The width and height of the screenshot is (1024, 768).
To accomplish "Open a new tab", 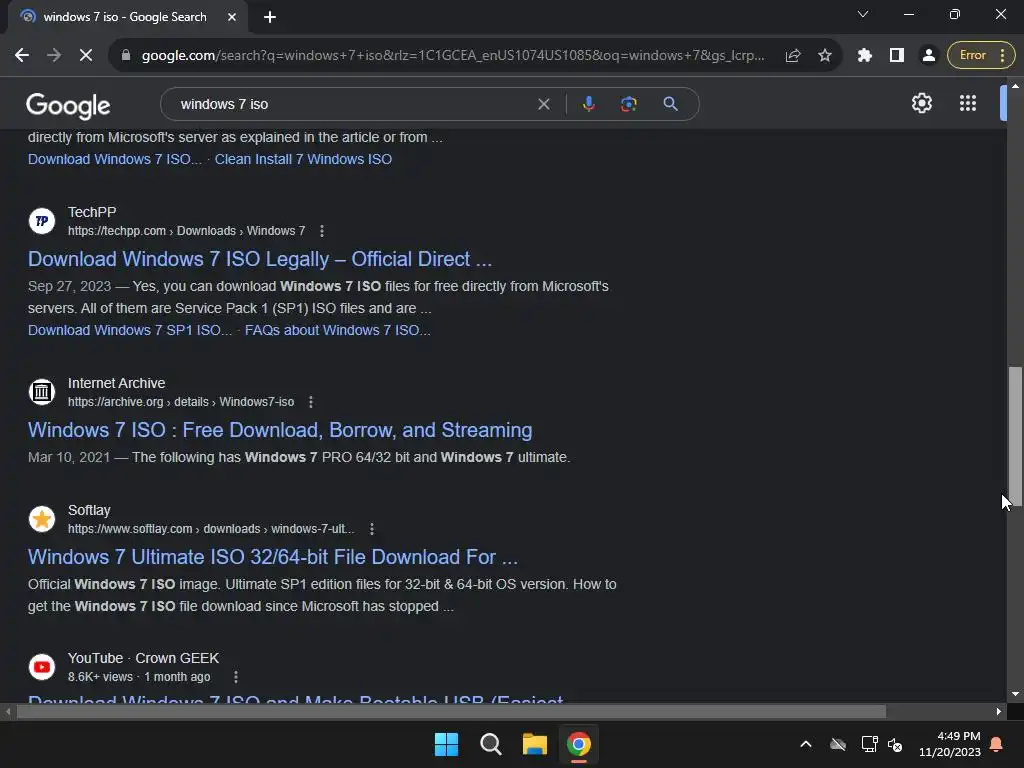I will click(x=270, y=17).
